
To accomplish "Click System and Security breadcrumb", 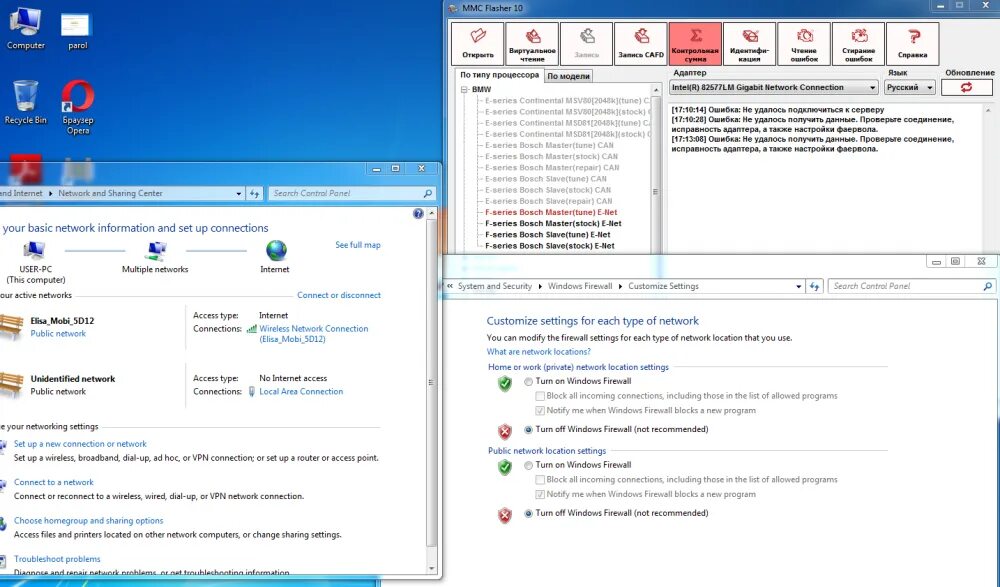I will 494,286.
